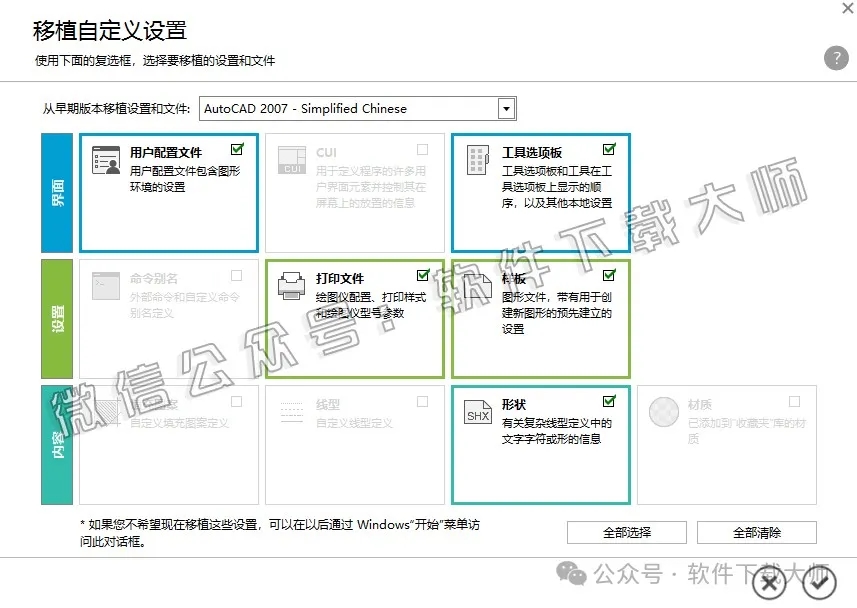Click the 命令别名 command alias icon
Viewport: 857px width, 608px height.
[105, 285]
